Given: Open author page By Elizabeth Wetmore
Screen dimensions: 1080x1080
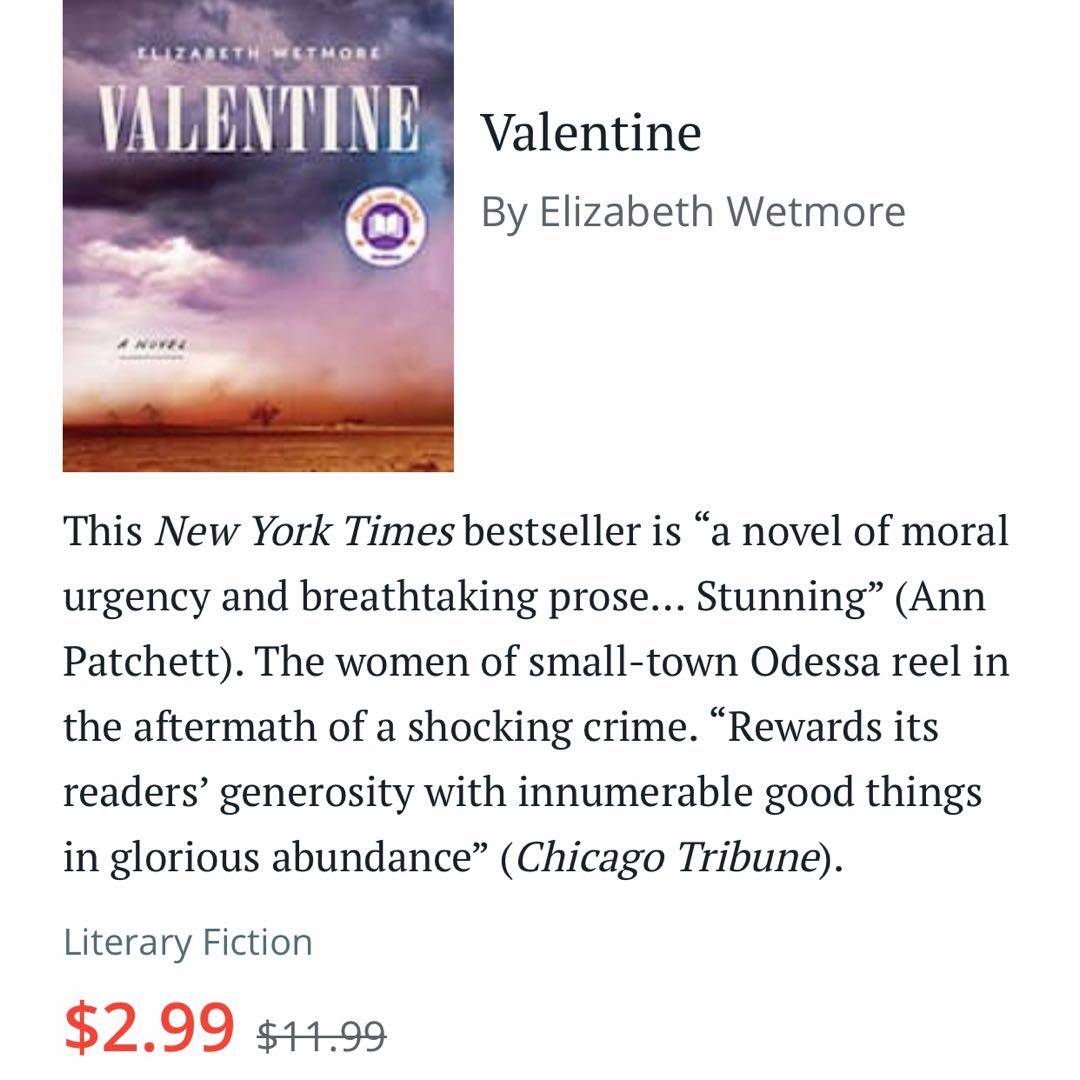Looking at the screenshot, I should 692,212.
